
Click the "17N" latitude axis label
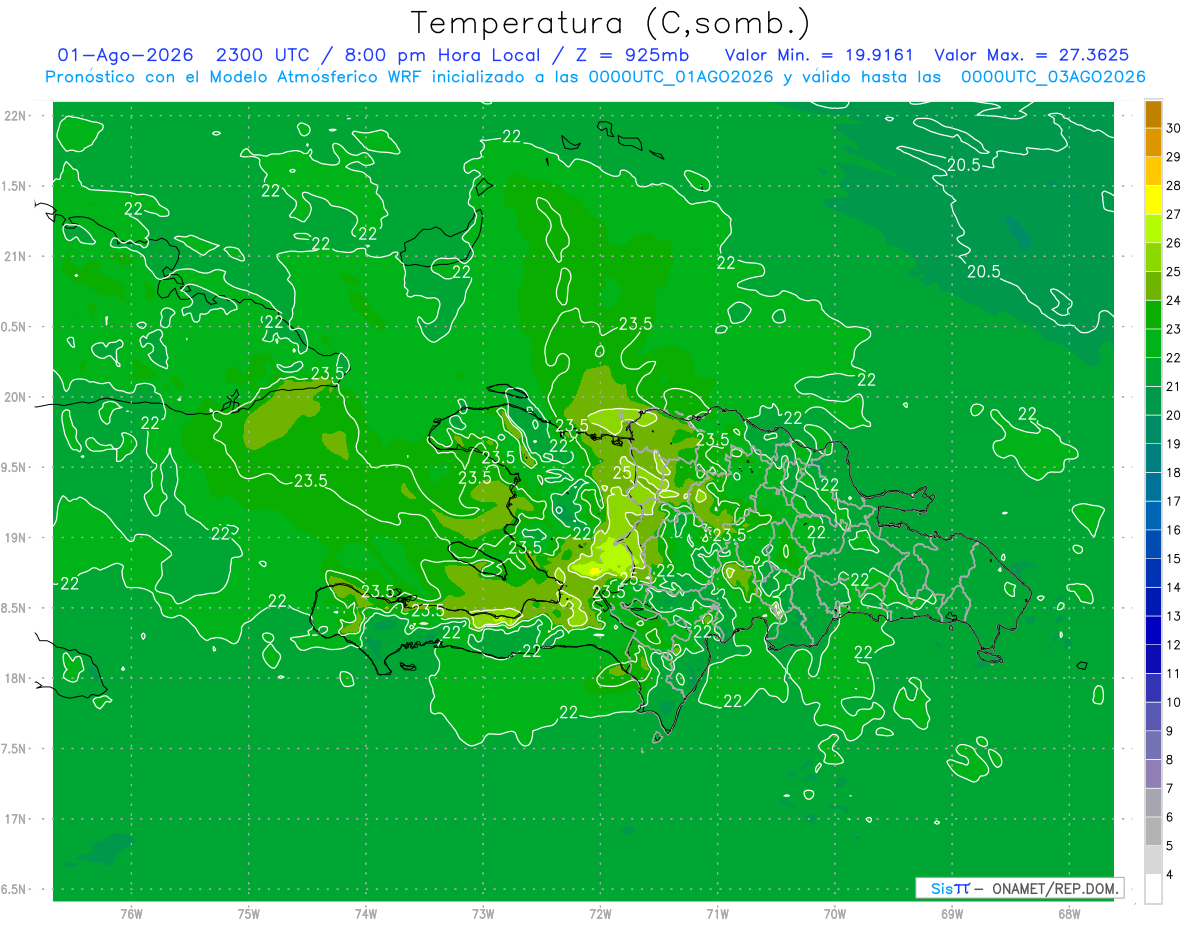click(17, 819)
